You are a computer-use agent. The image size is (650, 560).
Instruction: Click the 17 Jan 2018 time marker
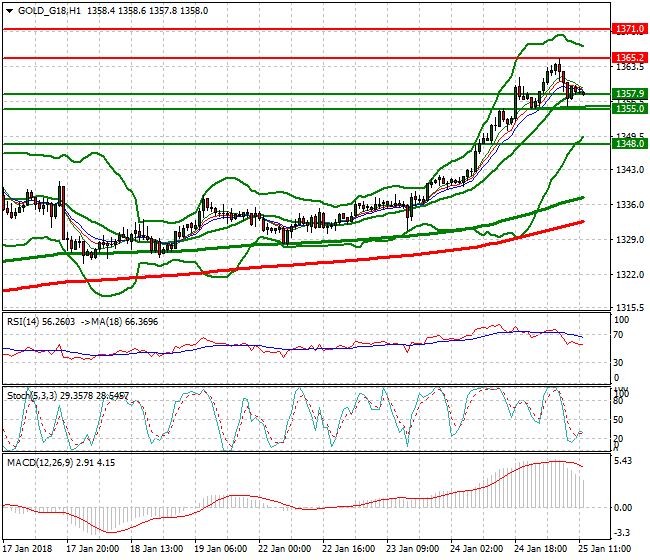point(27,549)
